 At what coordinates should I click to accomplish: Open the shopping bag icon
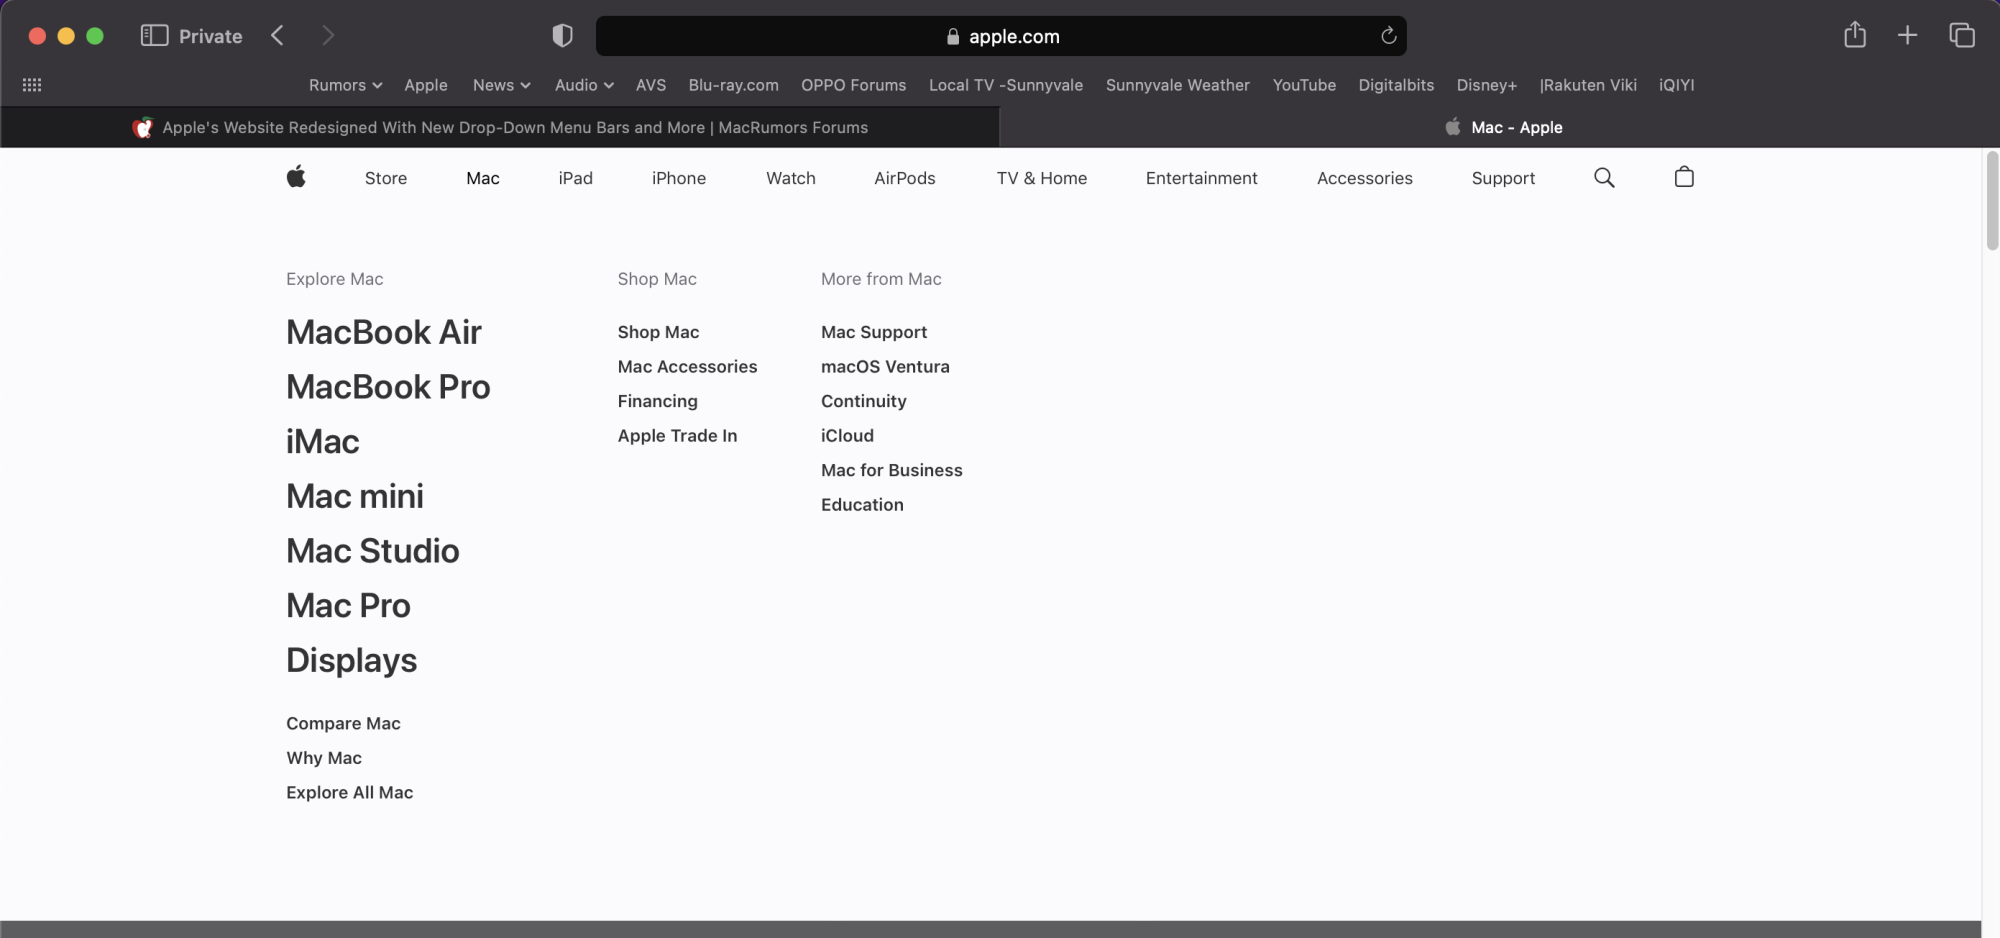pyautogui.click(x=1684, y=177)
